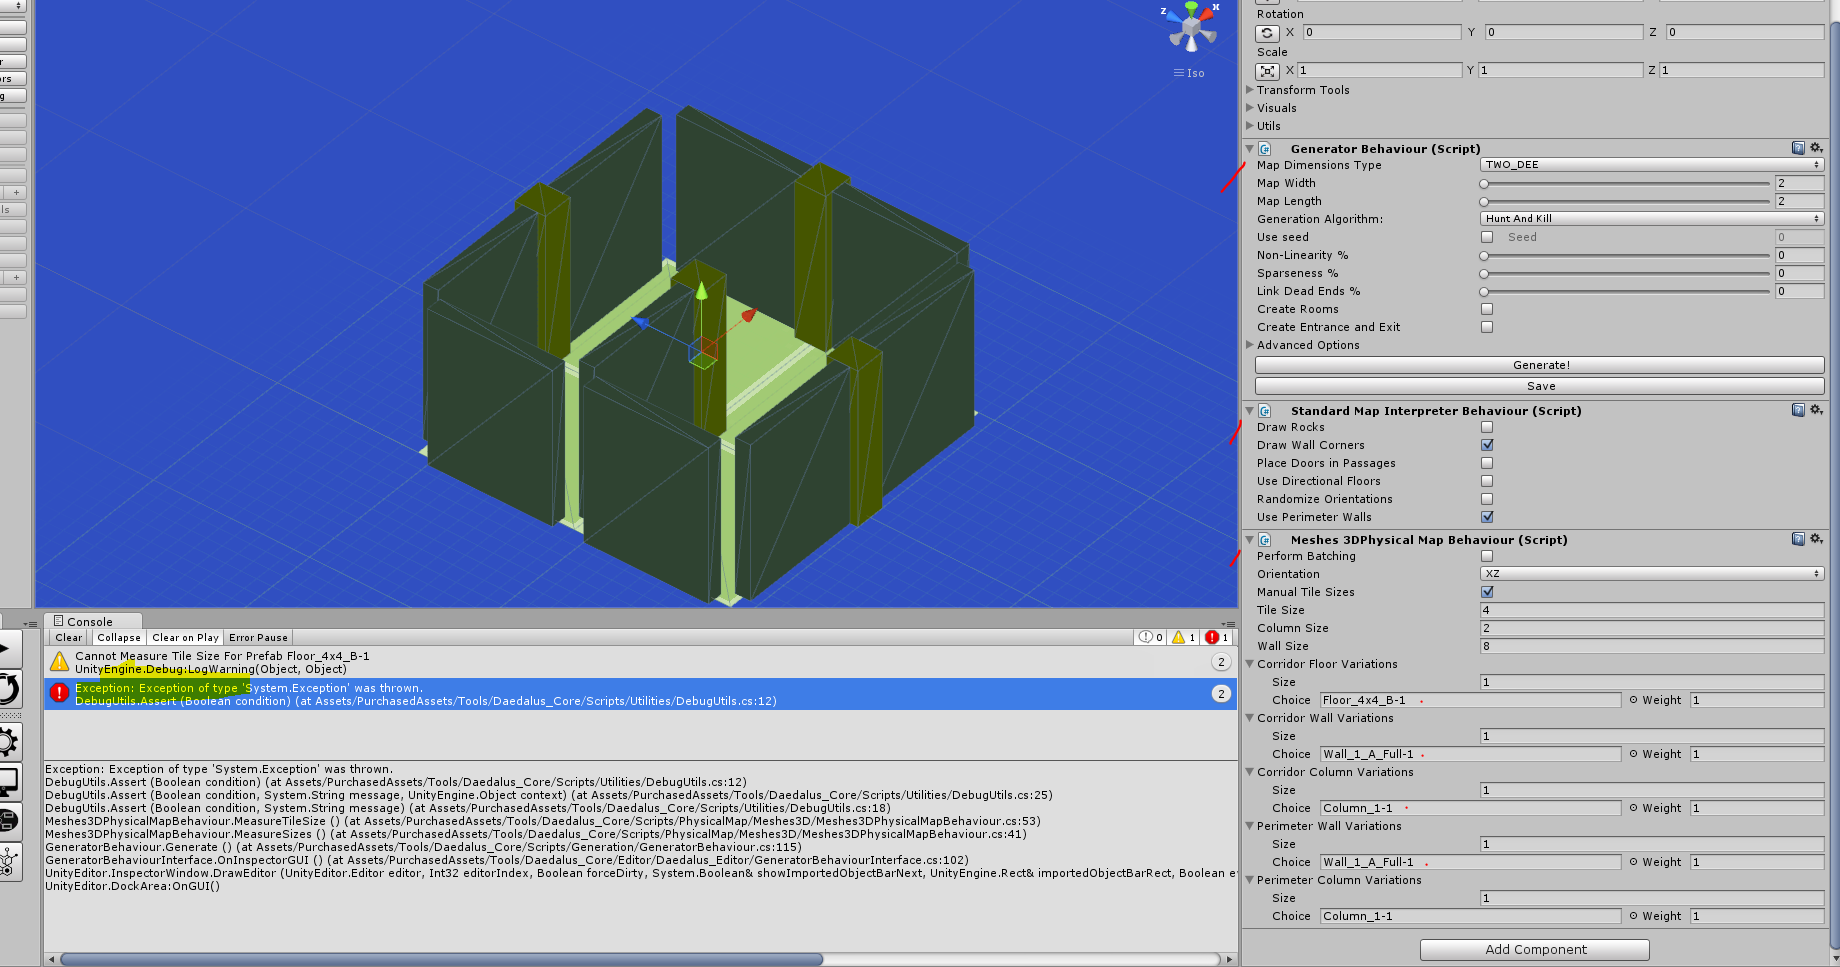Image resolution: width=1840 pixels, height=967 pixels.
Task: Uncheck Draw Wall Corners
Action: [1487, 445]
